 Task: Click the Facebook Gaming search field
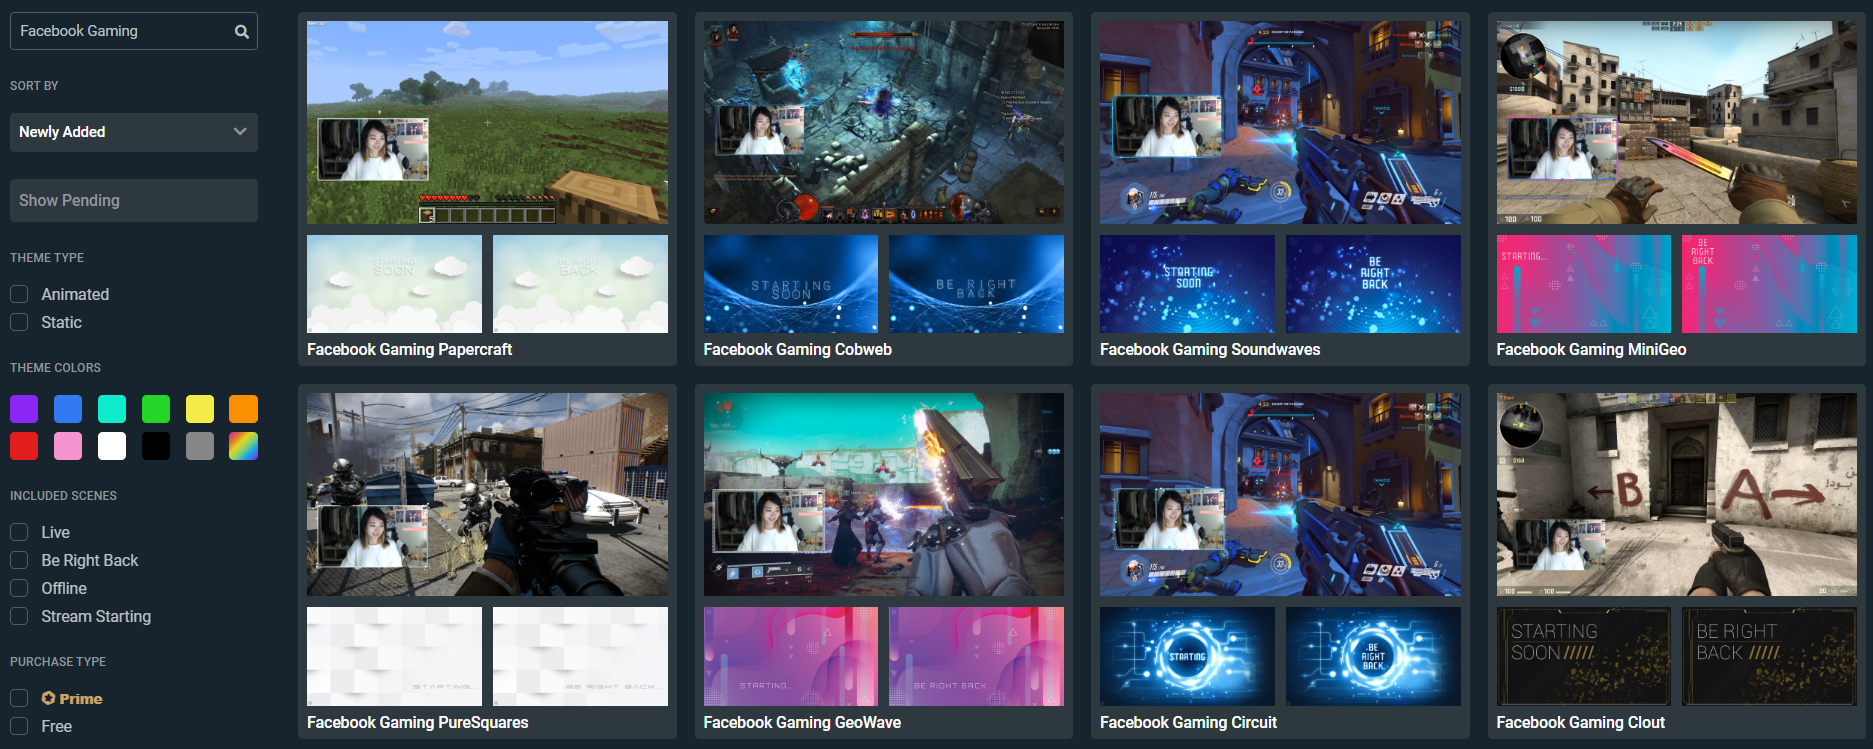[x=134, y=31]
